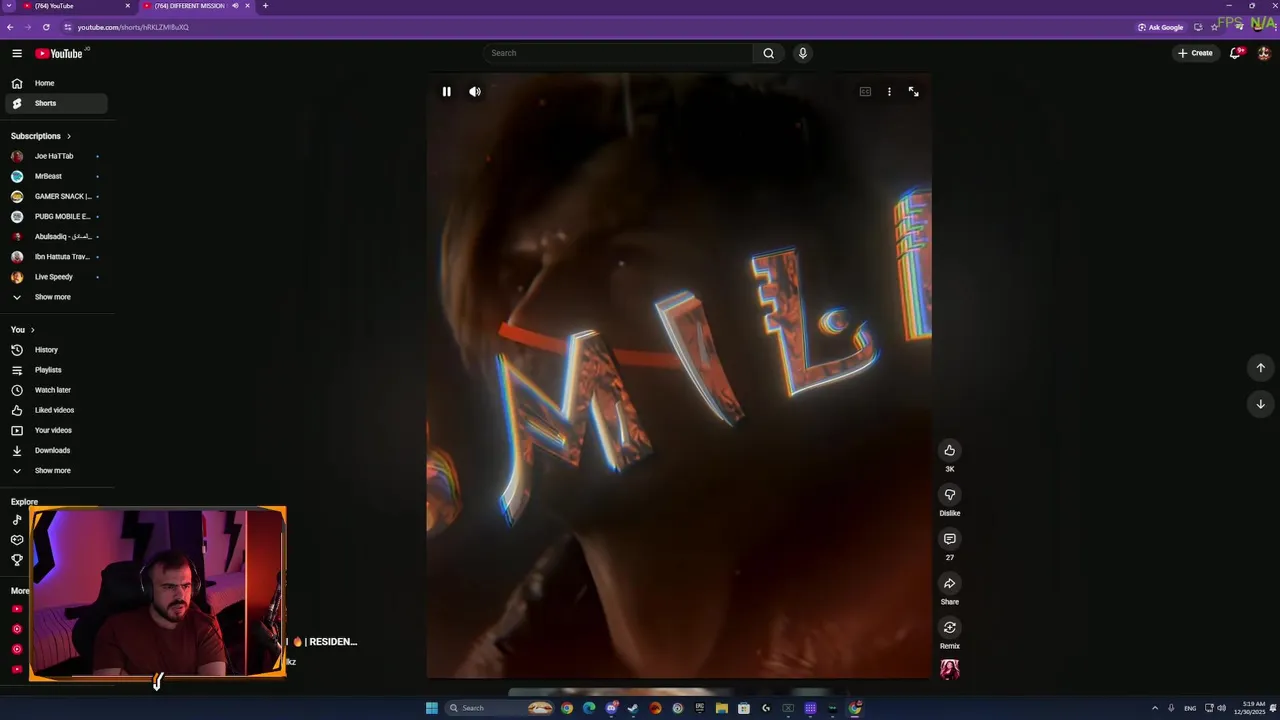Mute the Short's volume speaker icon
This screenshot has width=1280, height=720.
pyautogui.click(x=475, y=91)
